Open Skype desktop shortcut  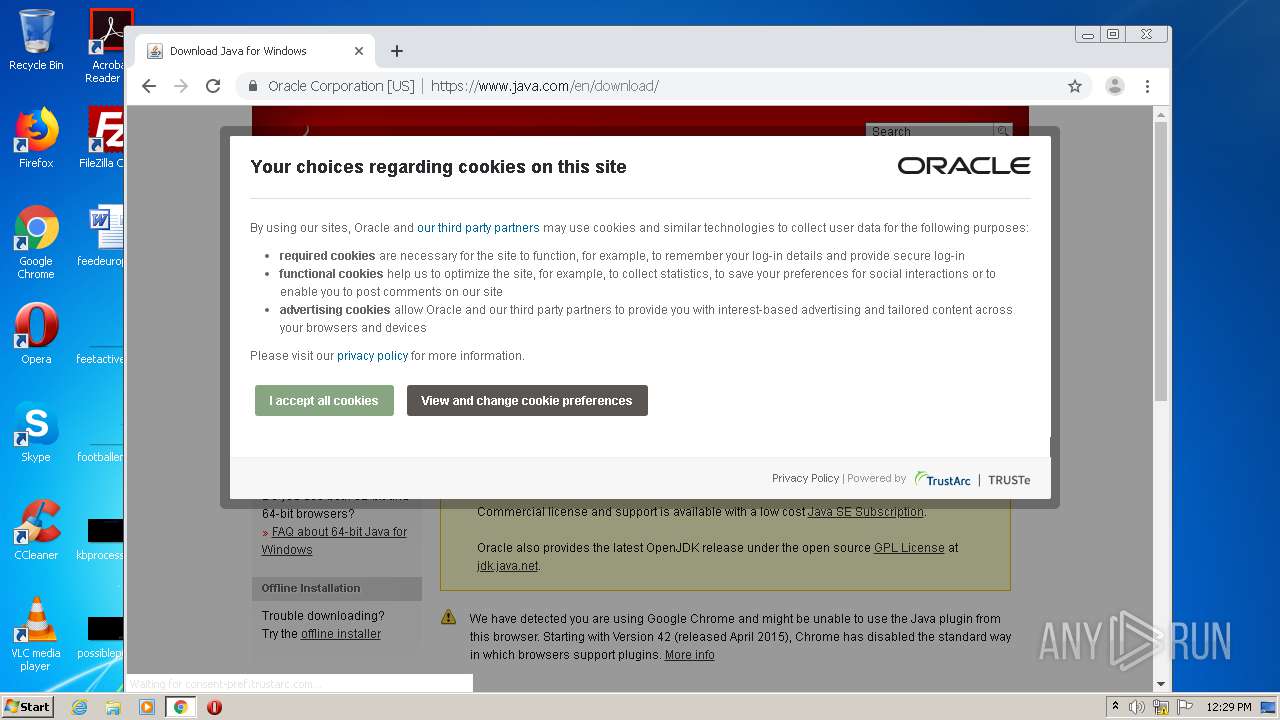click(36, 432)
